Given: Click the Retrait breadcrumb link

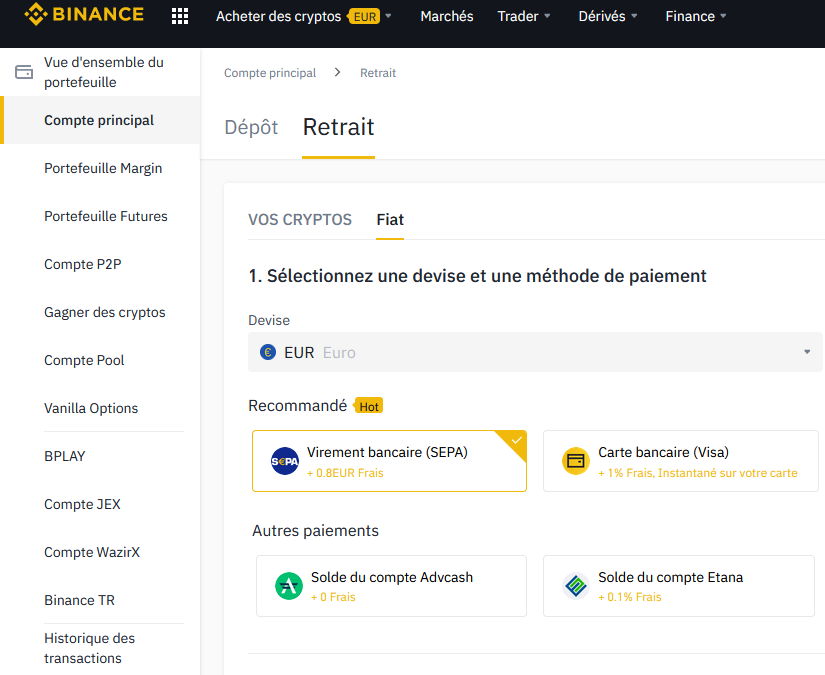Looking at the screenshot, I should click(378, 73).
